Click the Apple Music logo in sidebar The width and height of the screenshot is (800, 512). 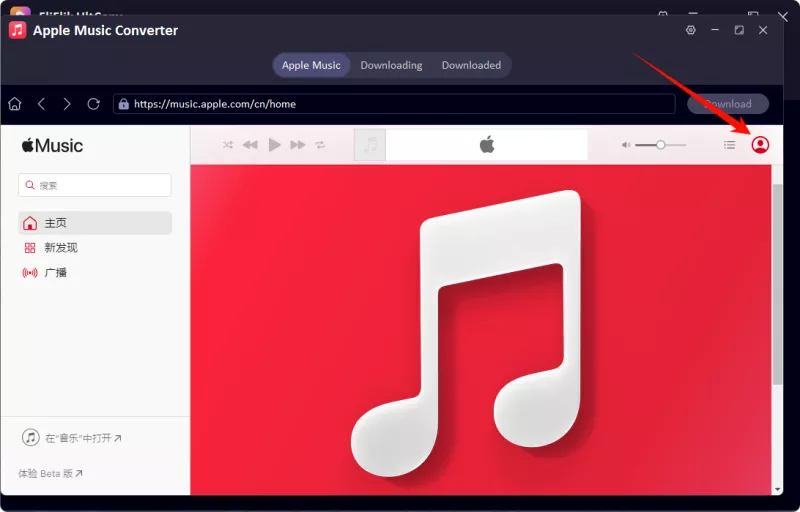pyautogui.click(x=52, y=146)
